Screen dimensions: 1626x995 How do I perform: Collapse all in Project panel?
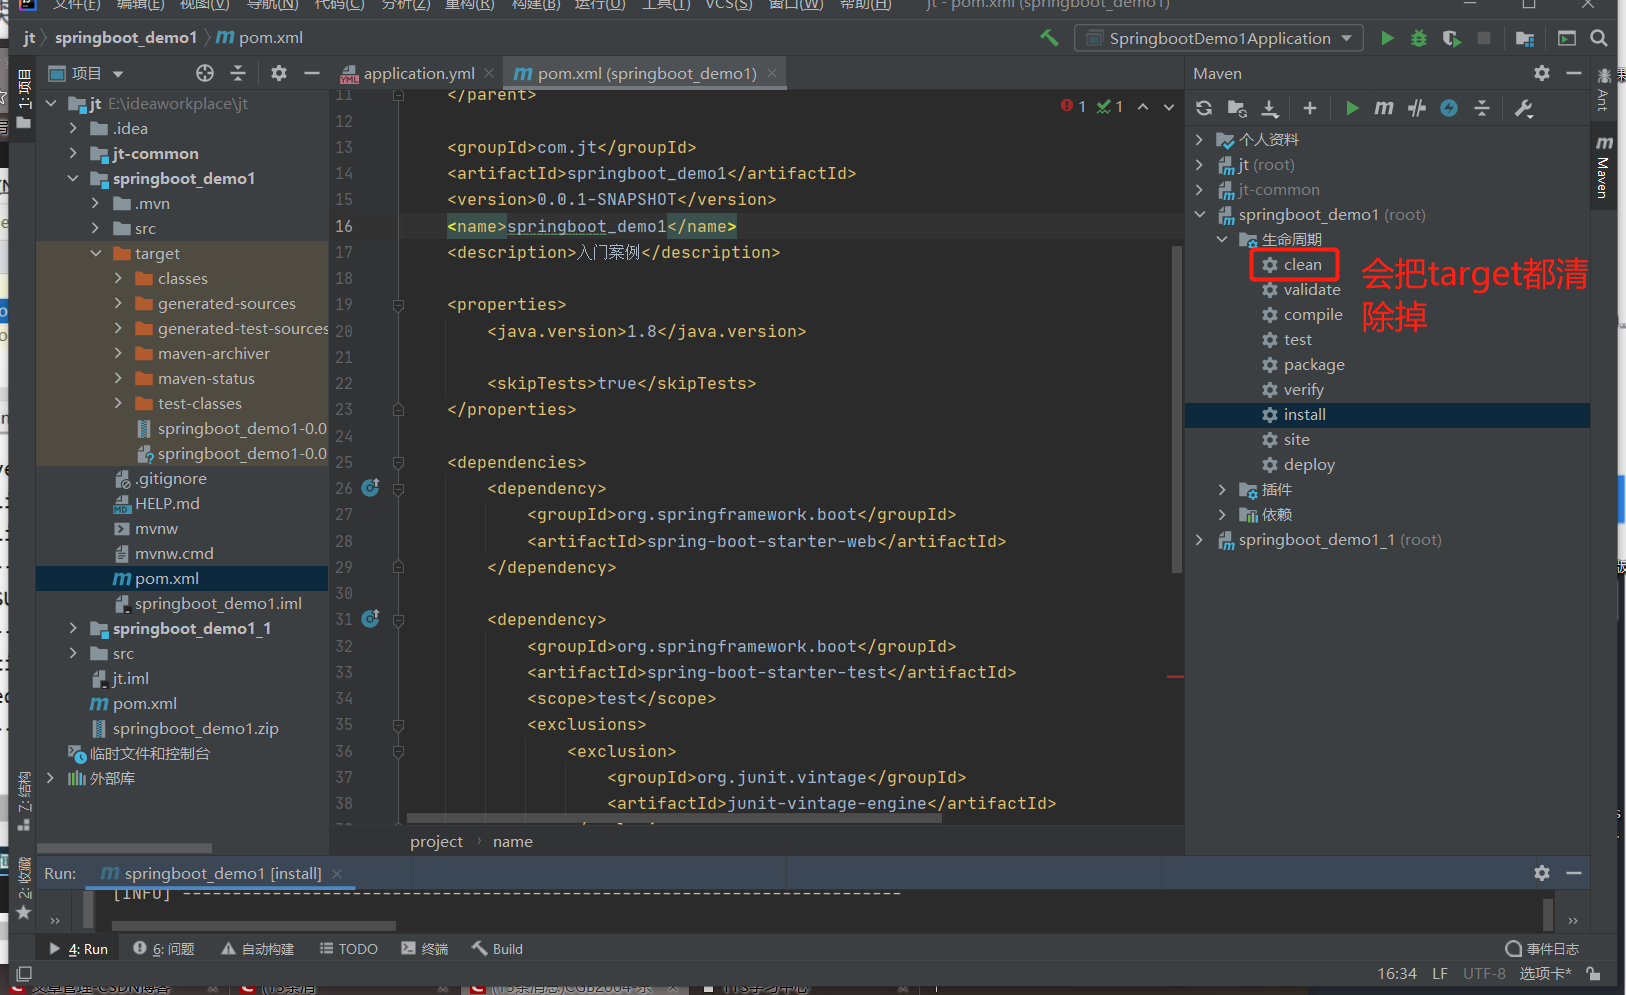[238, 73]
